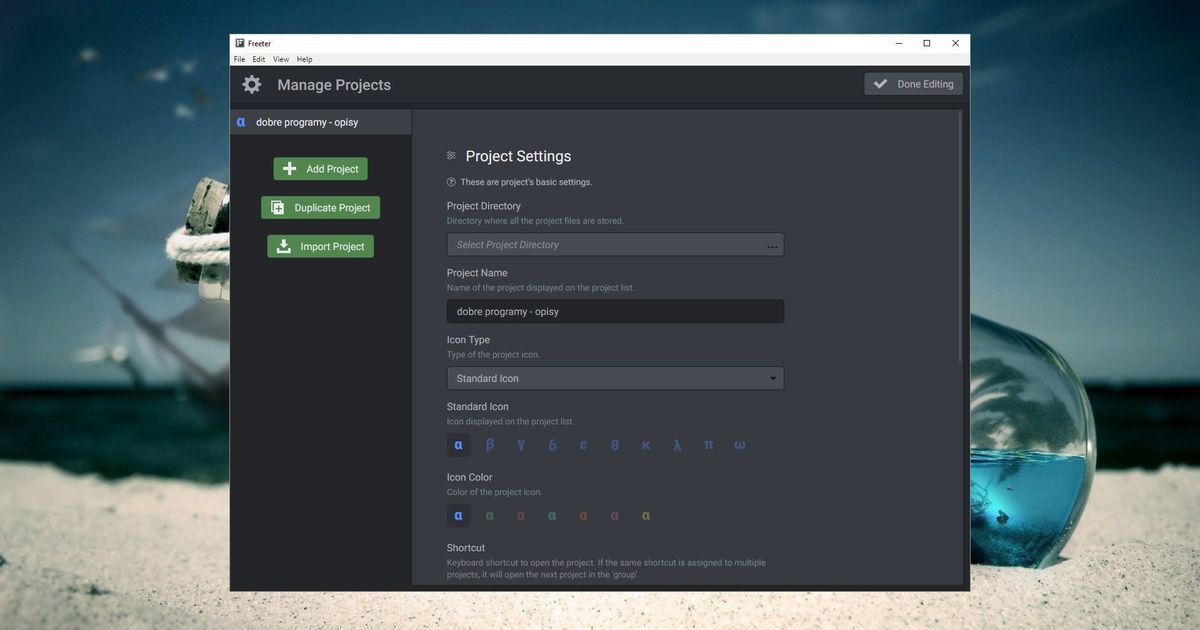Click the download icon on Import Project

pyautogui.click(x=284, y=246)
